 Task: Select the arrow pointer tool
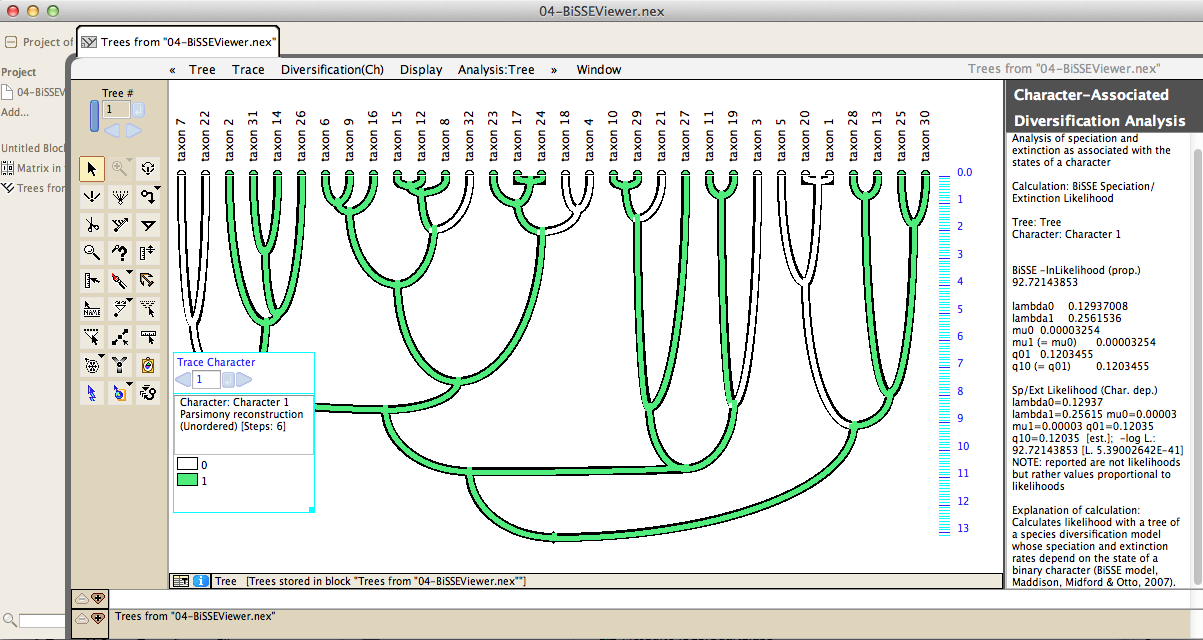click(92, 169)
